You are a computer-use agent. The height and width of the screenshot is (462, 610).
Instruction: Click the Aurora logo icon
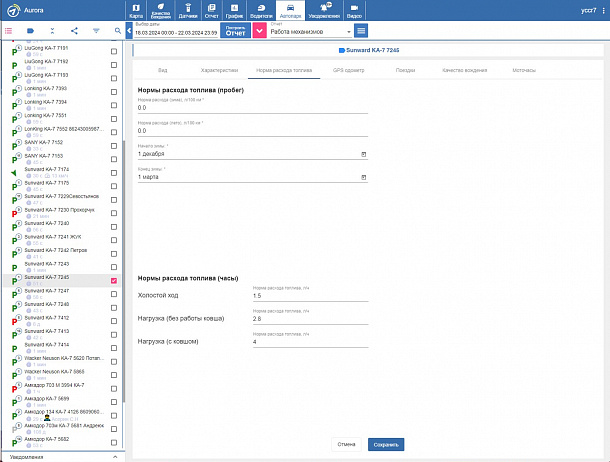13,10
